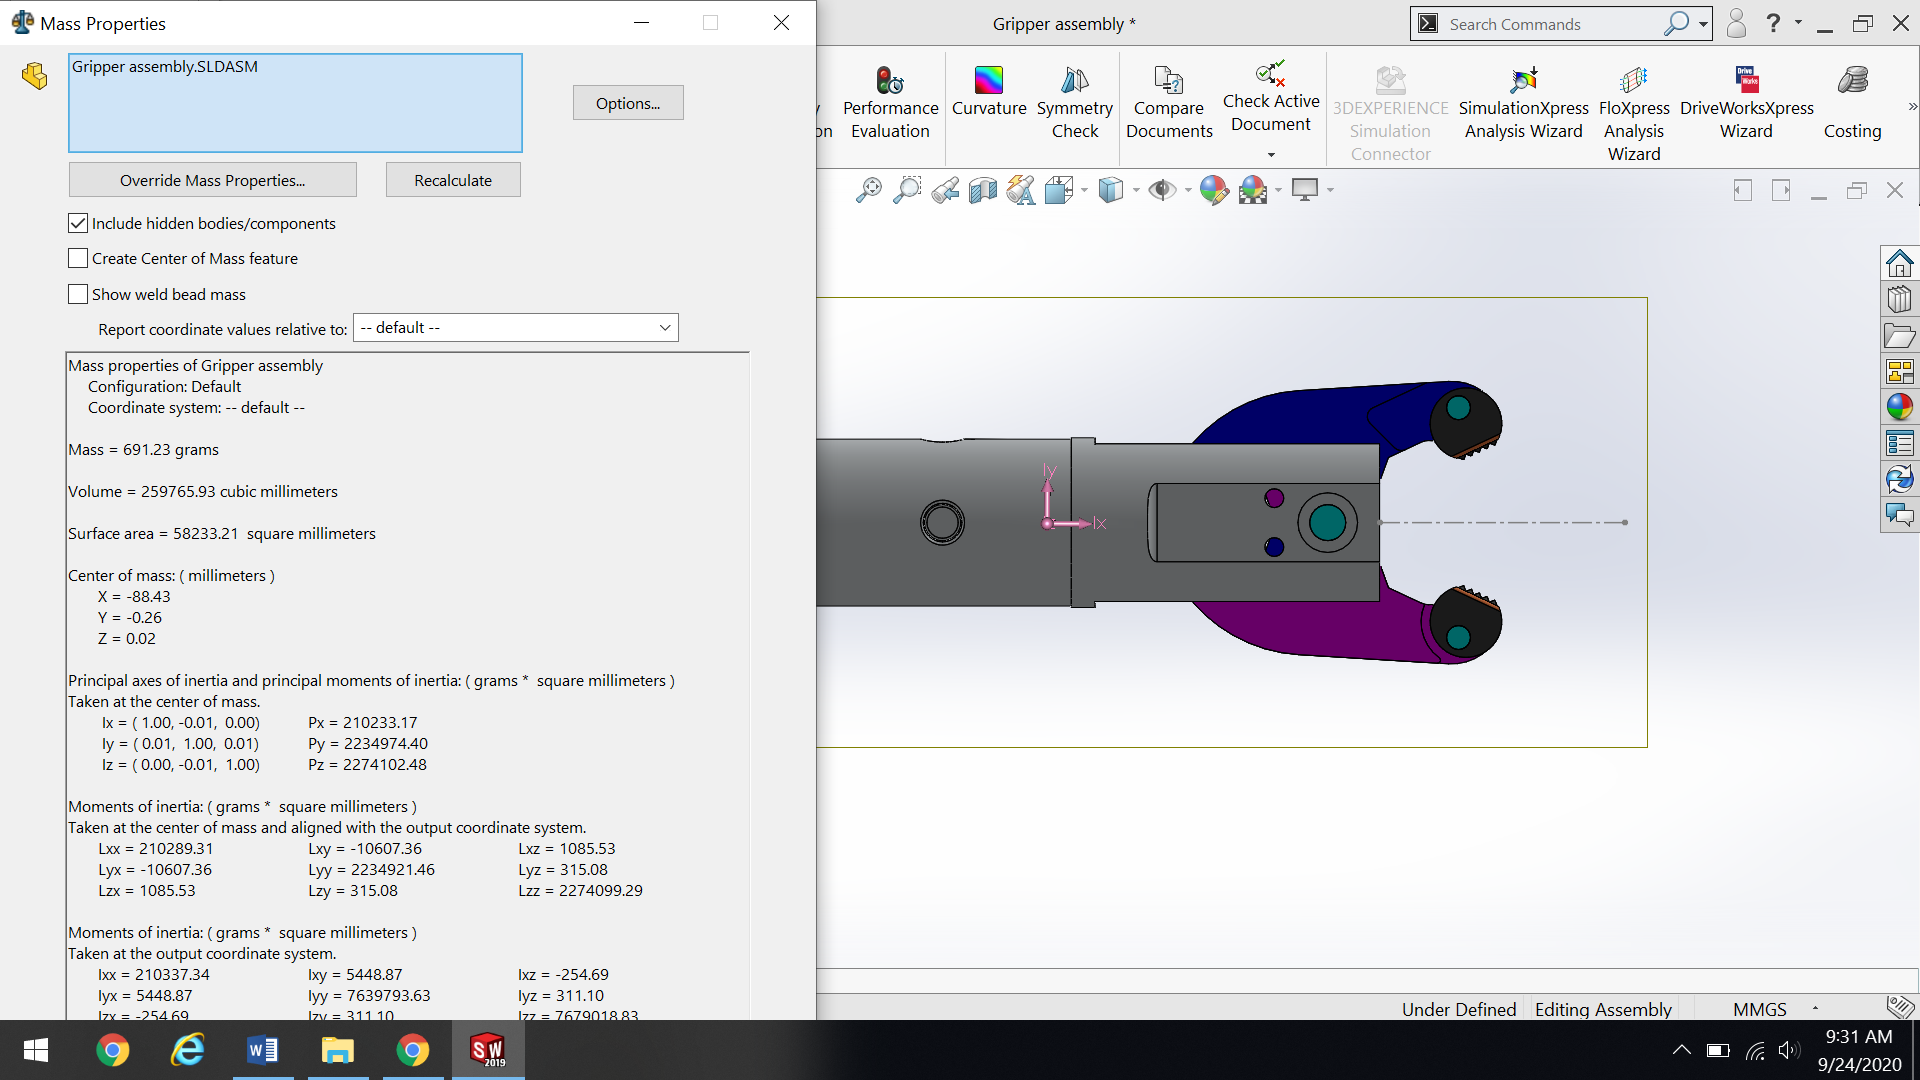Open the SOLIDWORKS Forum pane
The height and width of the screenshot is (1080, 1920).
click(1899, 515)
